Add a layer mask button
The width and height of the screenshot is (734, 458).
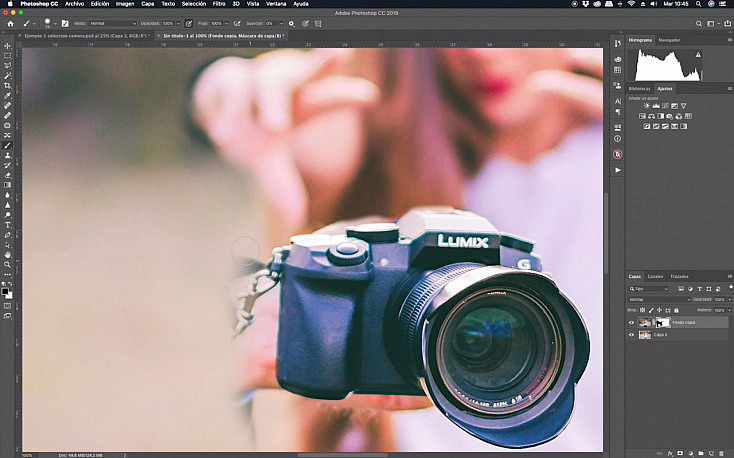pyautogui.click(x=680, y=453)
